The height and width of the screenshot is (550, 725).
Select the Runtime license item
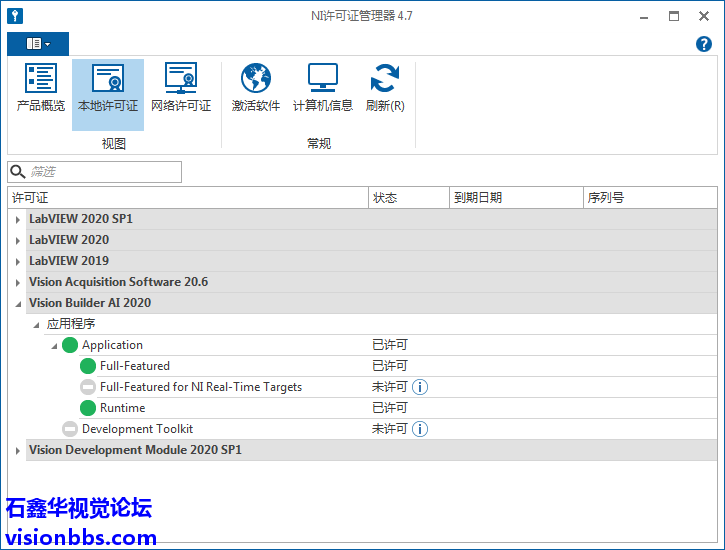coord(122,408)
